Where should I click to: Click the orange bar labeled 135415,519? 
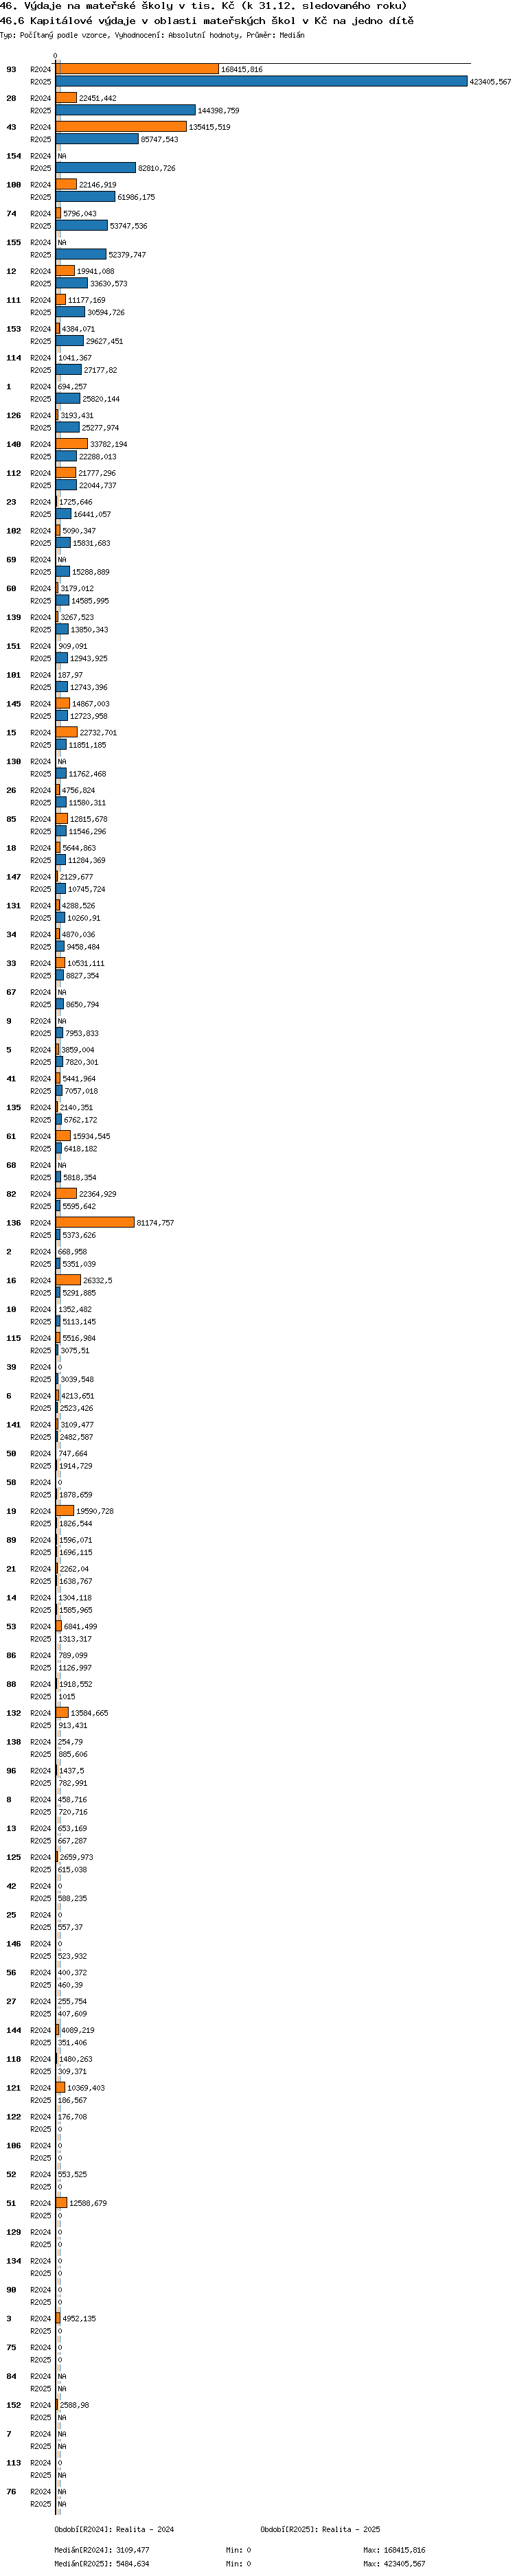(121, 127)
